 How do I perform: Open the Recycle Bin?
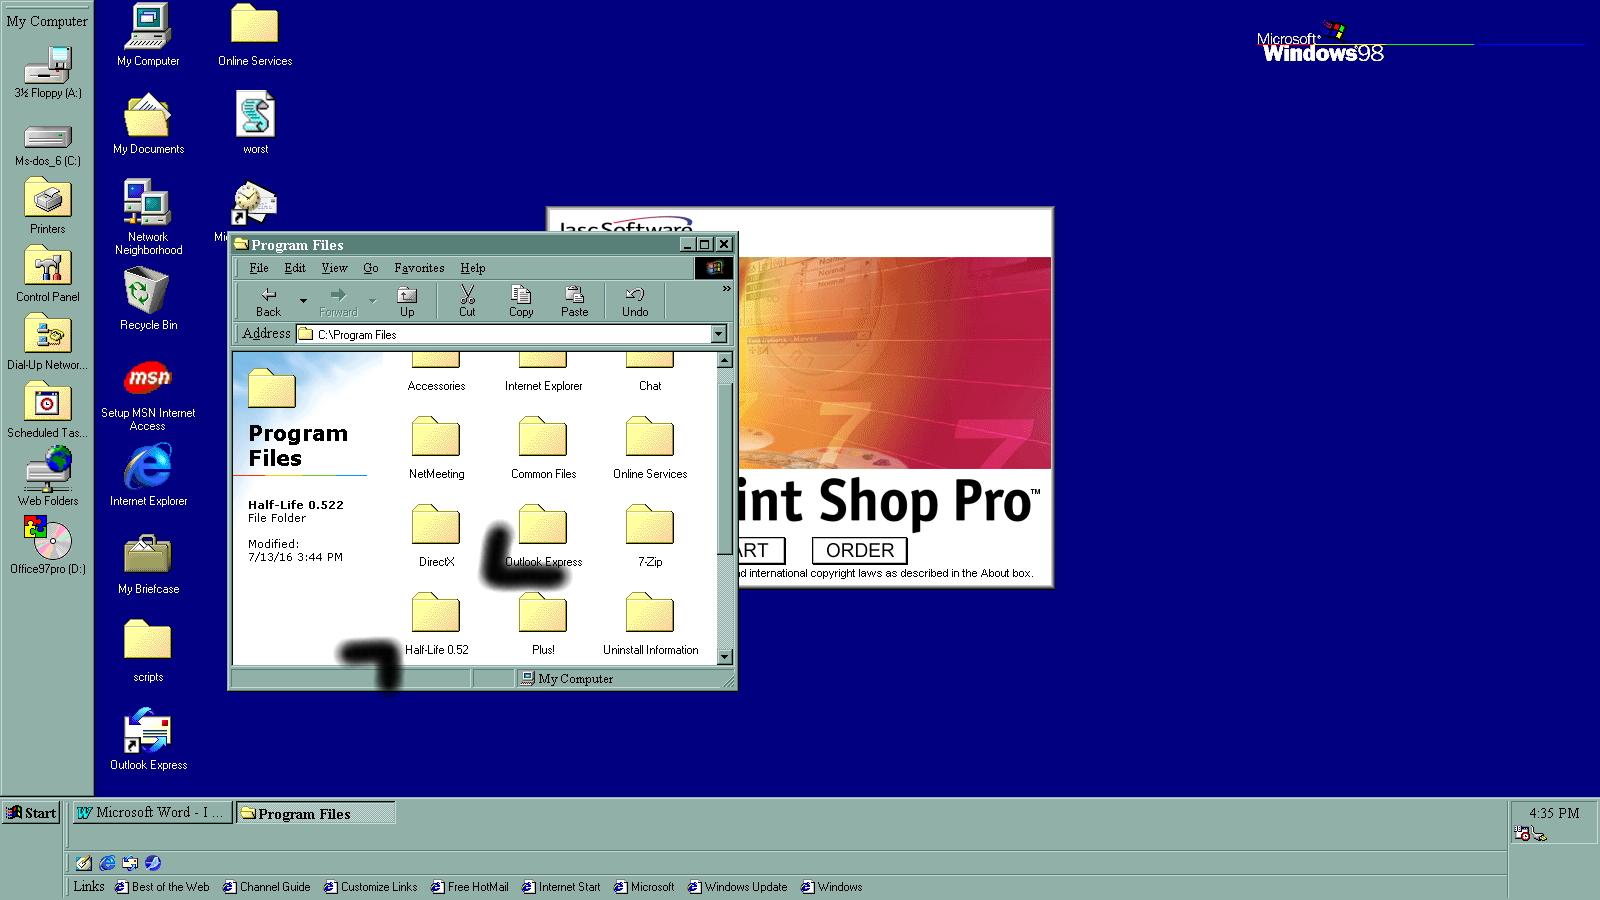pos(148,300)
